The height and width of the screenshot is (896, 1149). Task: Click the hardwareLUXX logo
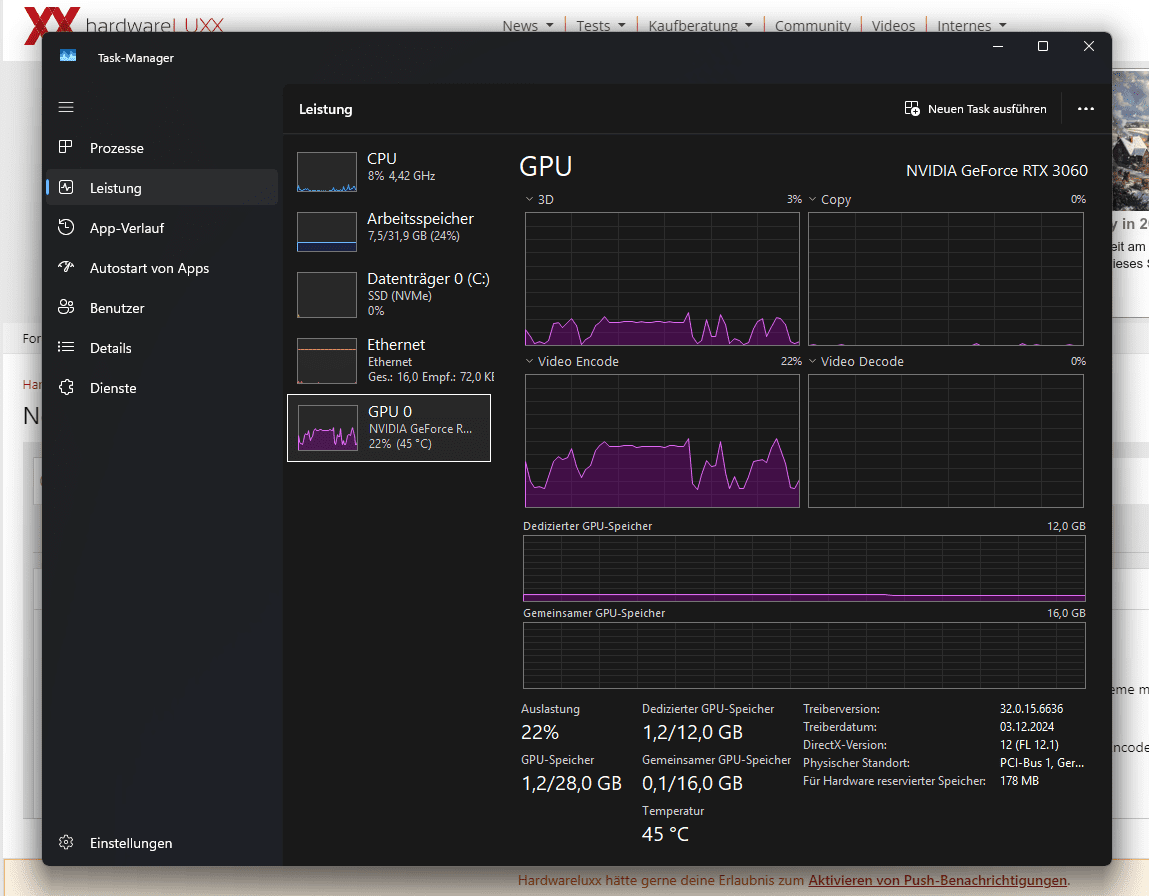point(124,24)
